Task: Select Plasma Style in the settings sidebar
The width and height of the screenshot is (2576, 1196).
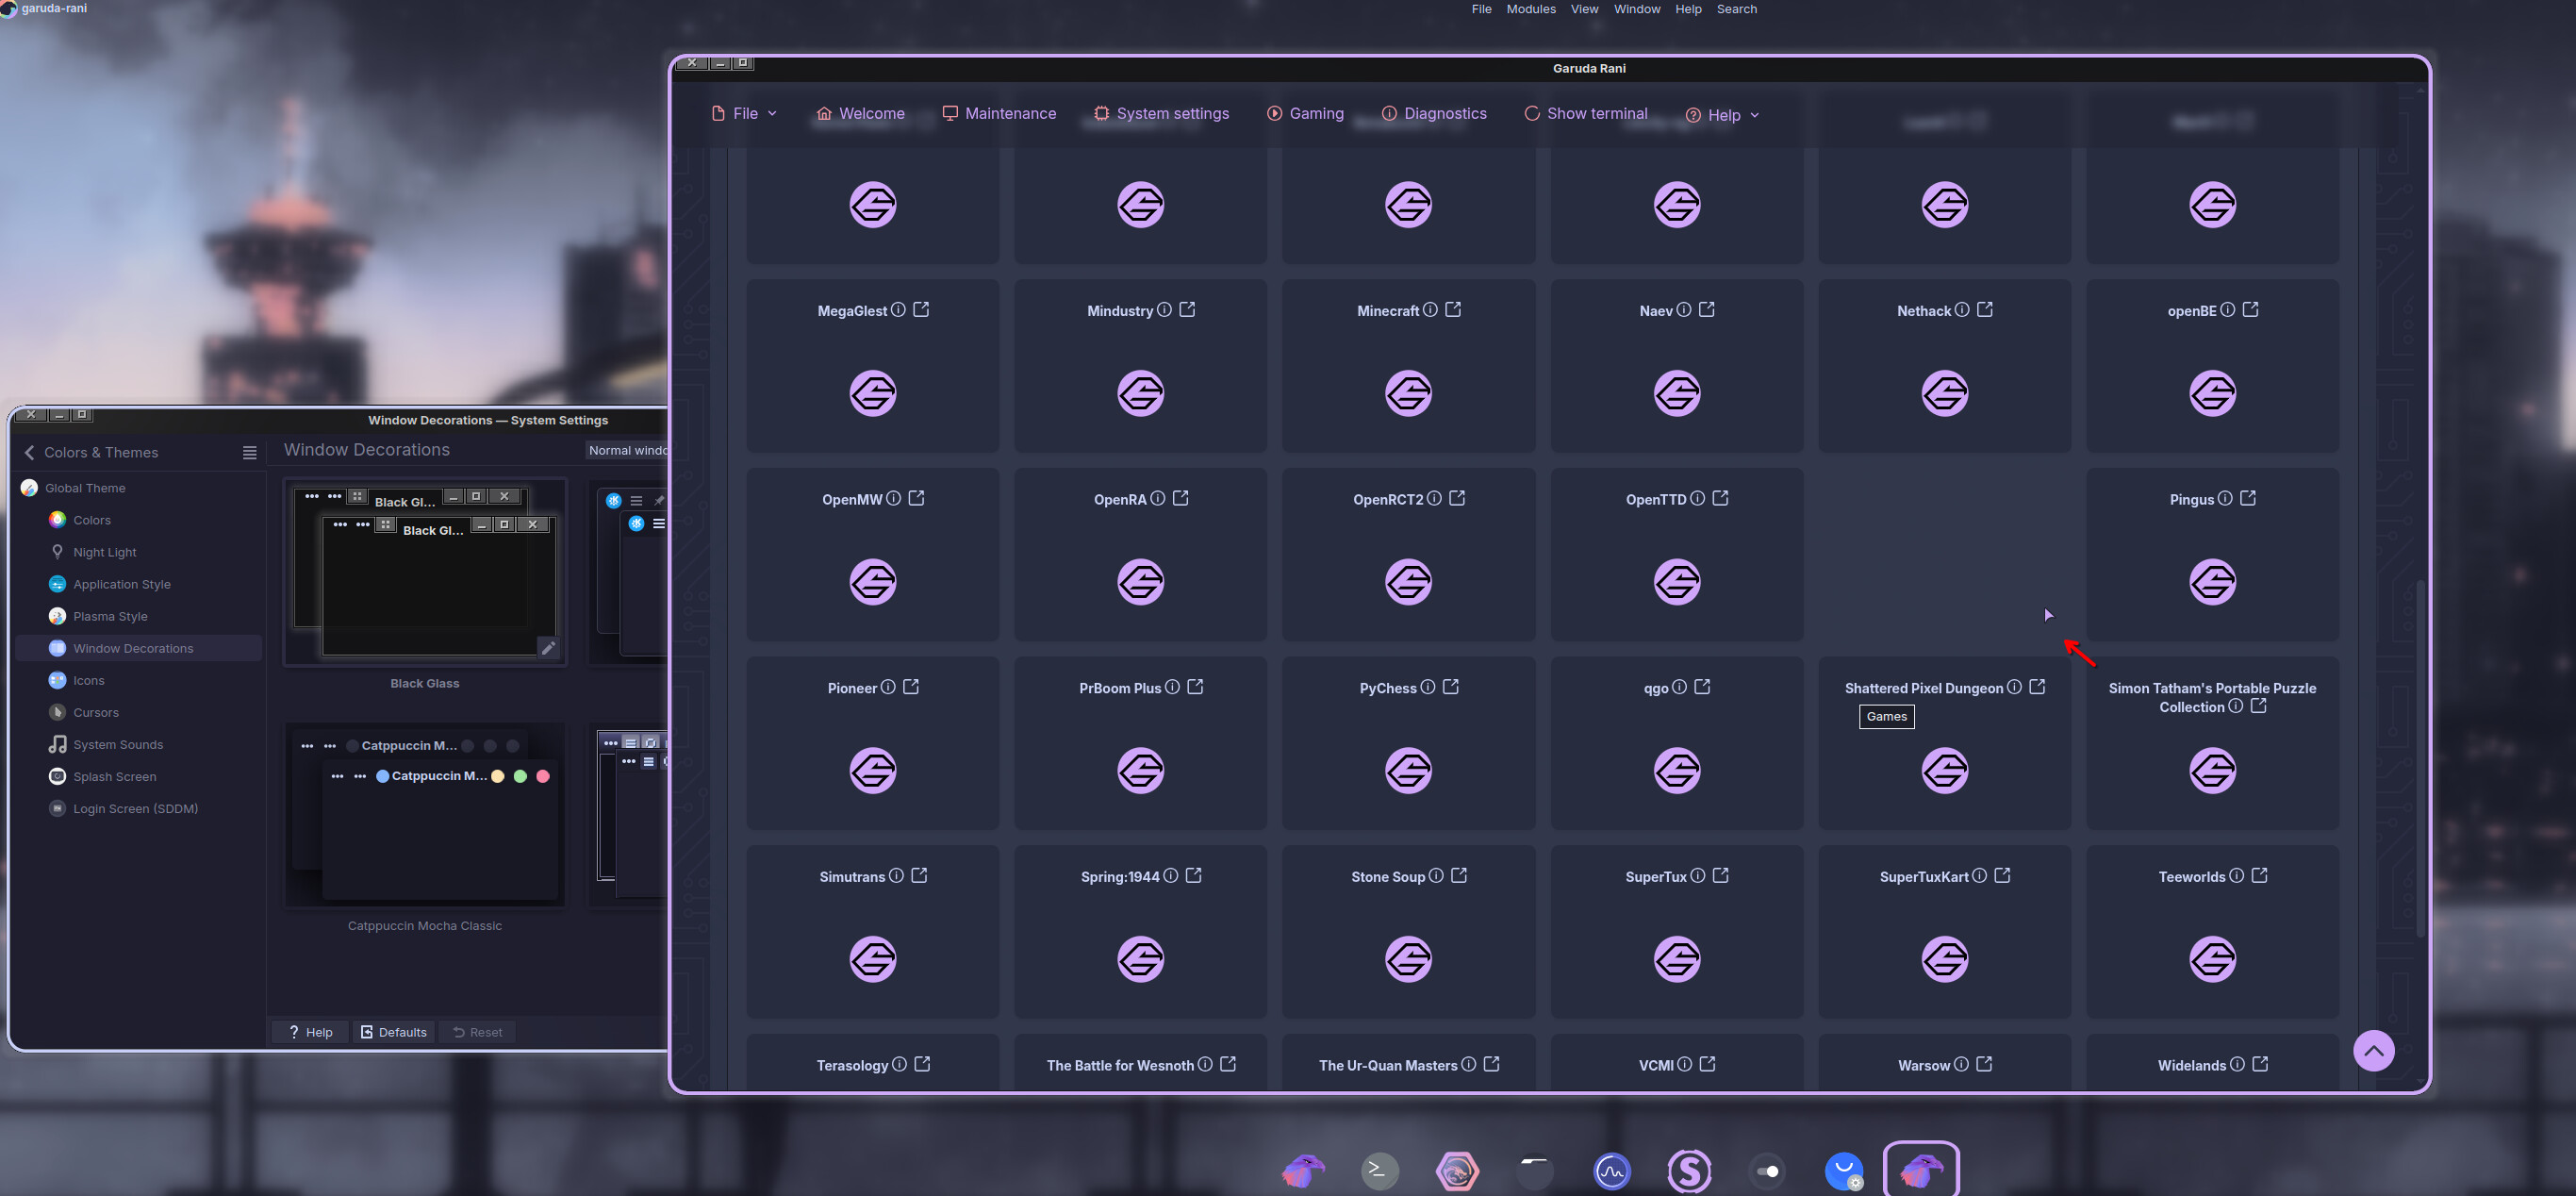Action: pos(138,616)
